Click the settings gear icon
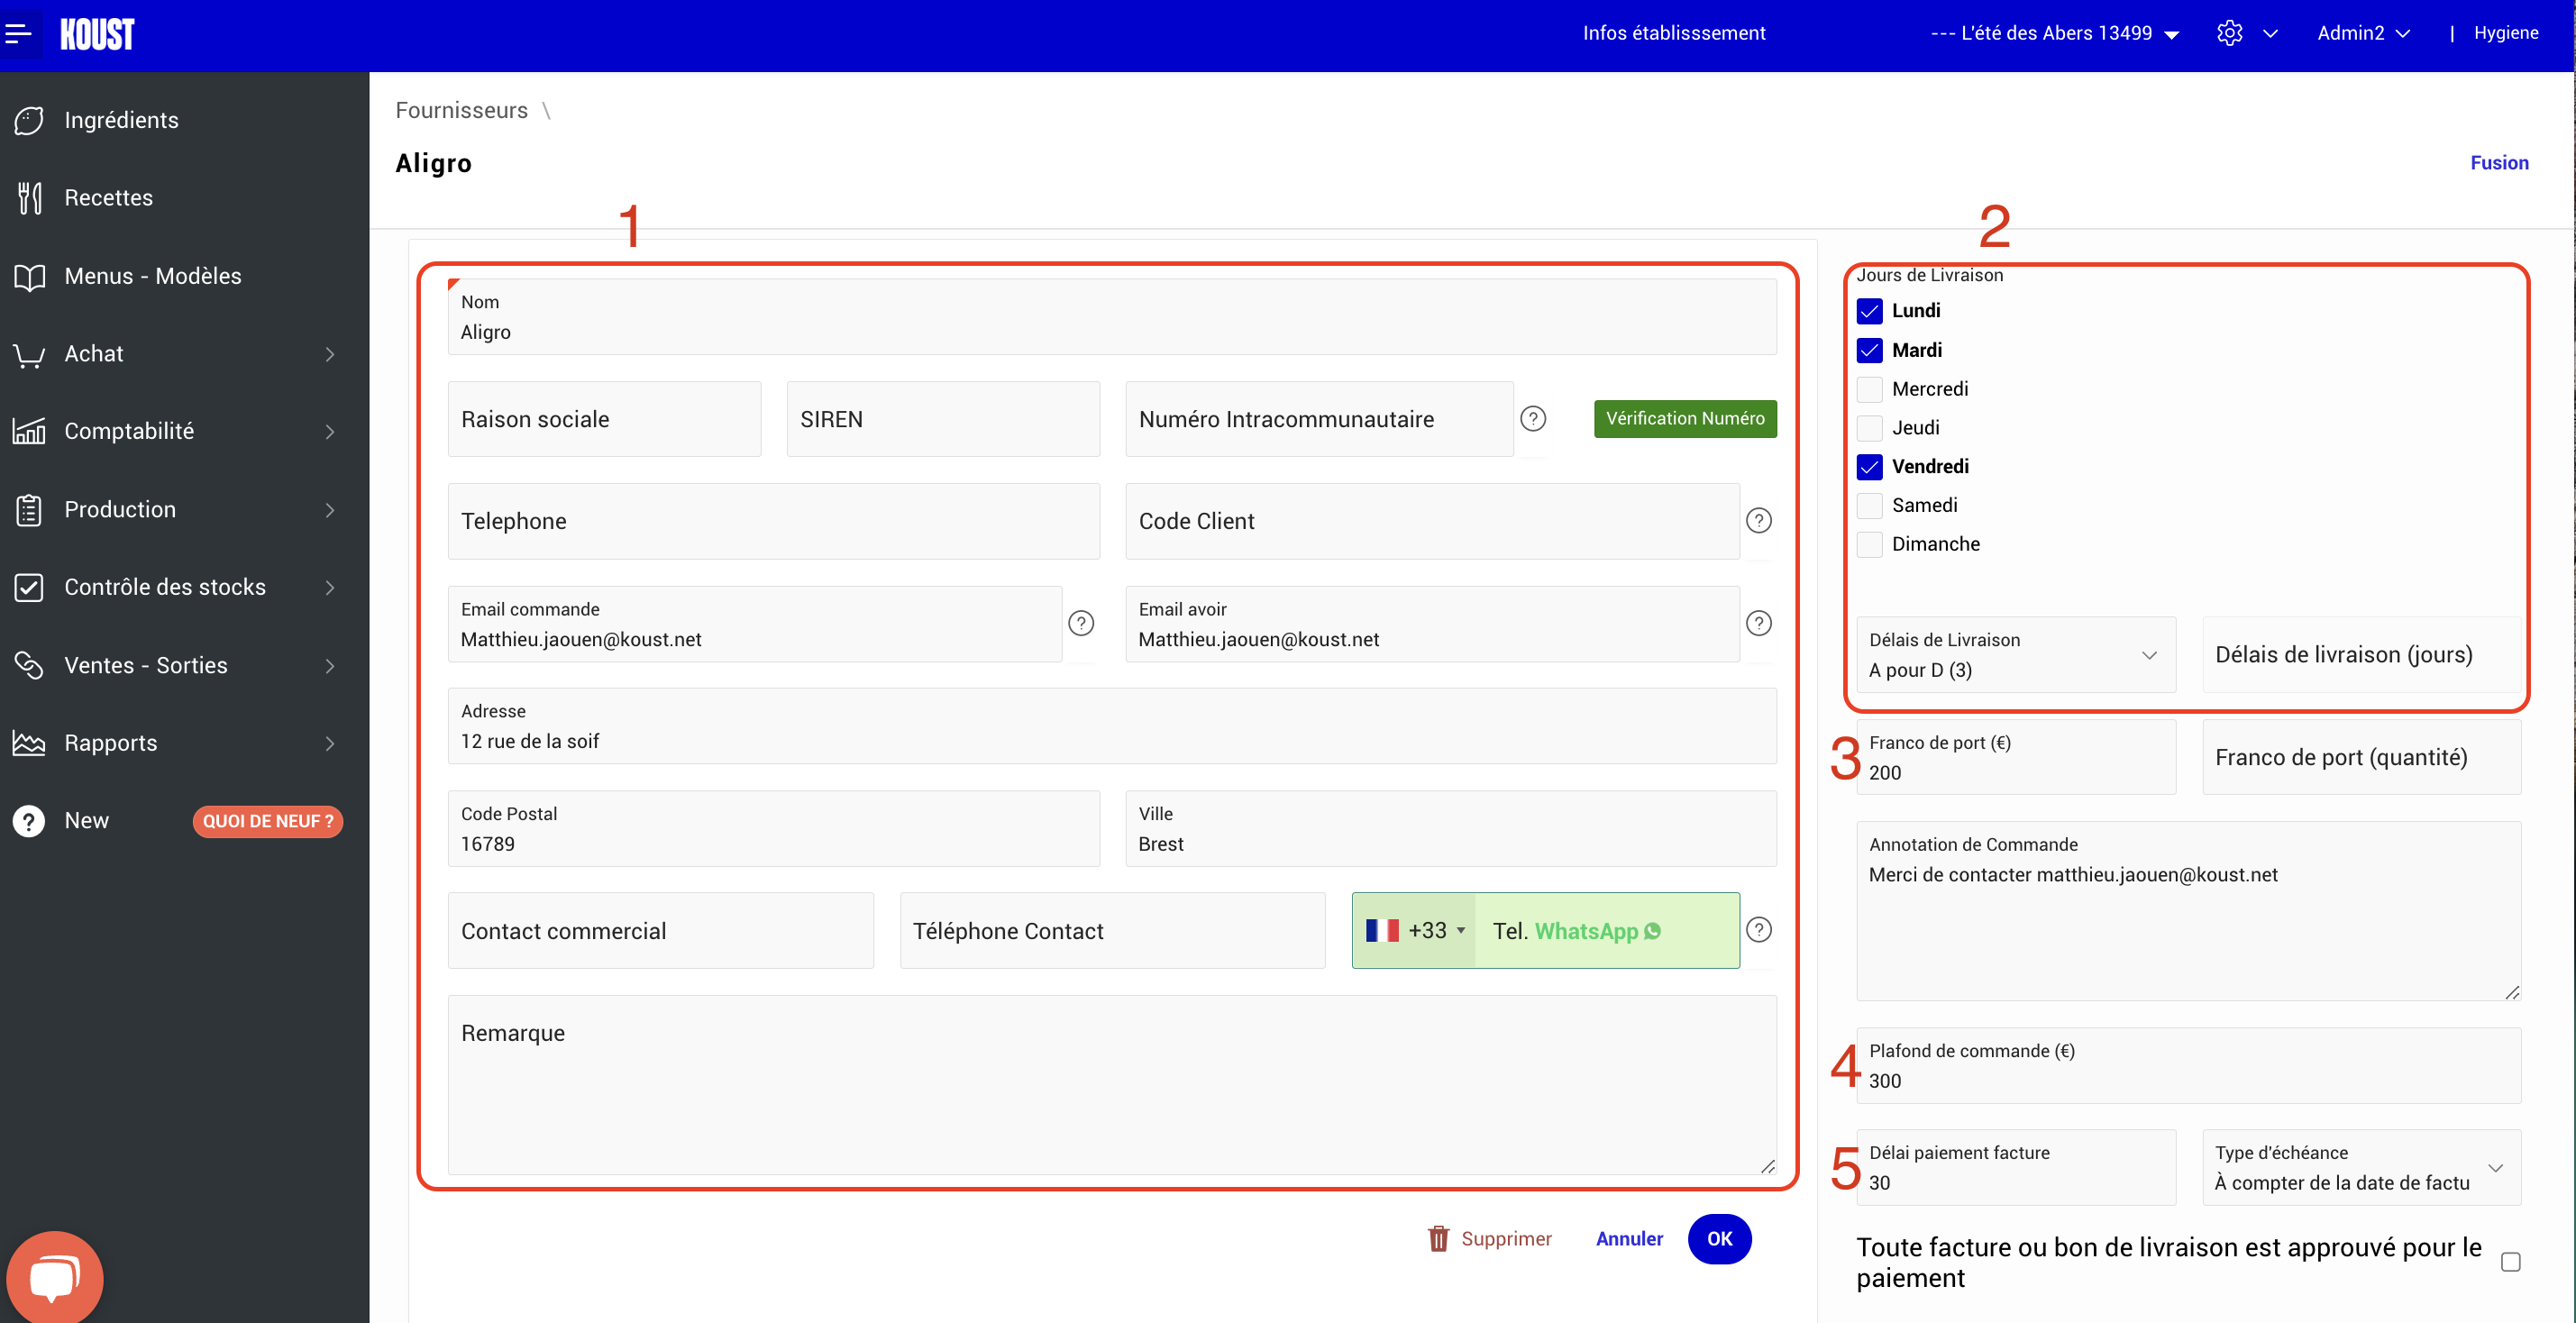The image size is (2576, 1323). [x=2229, y=33]
